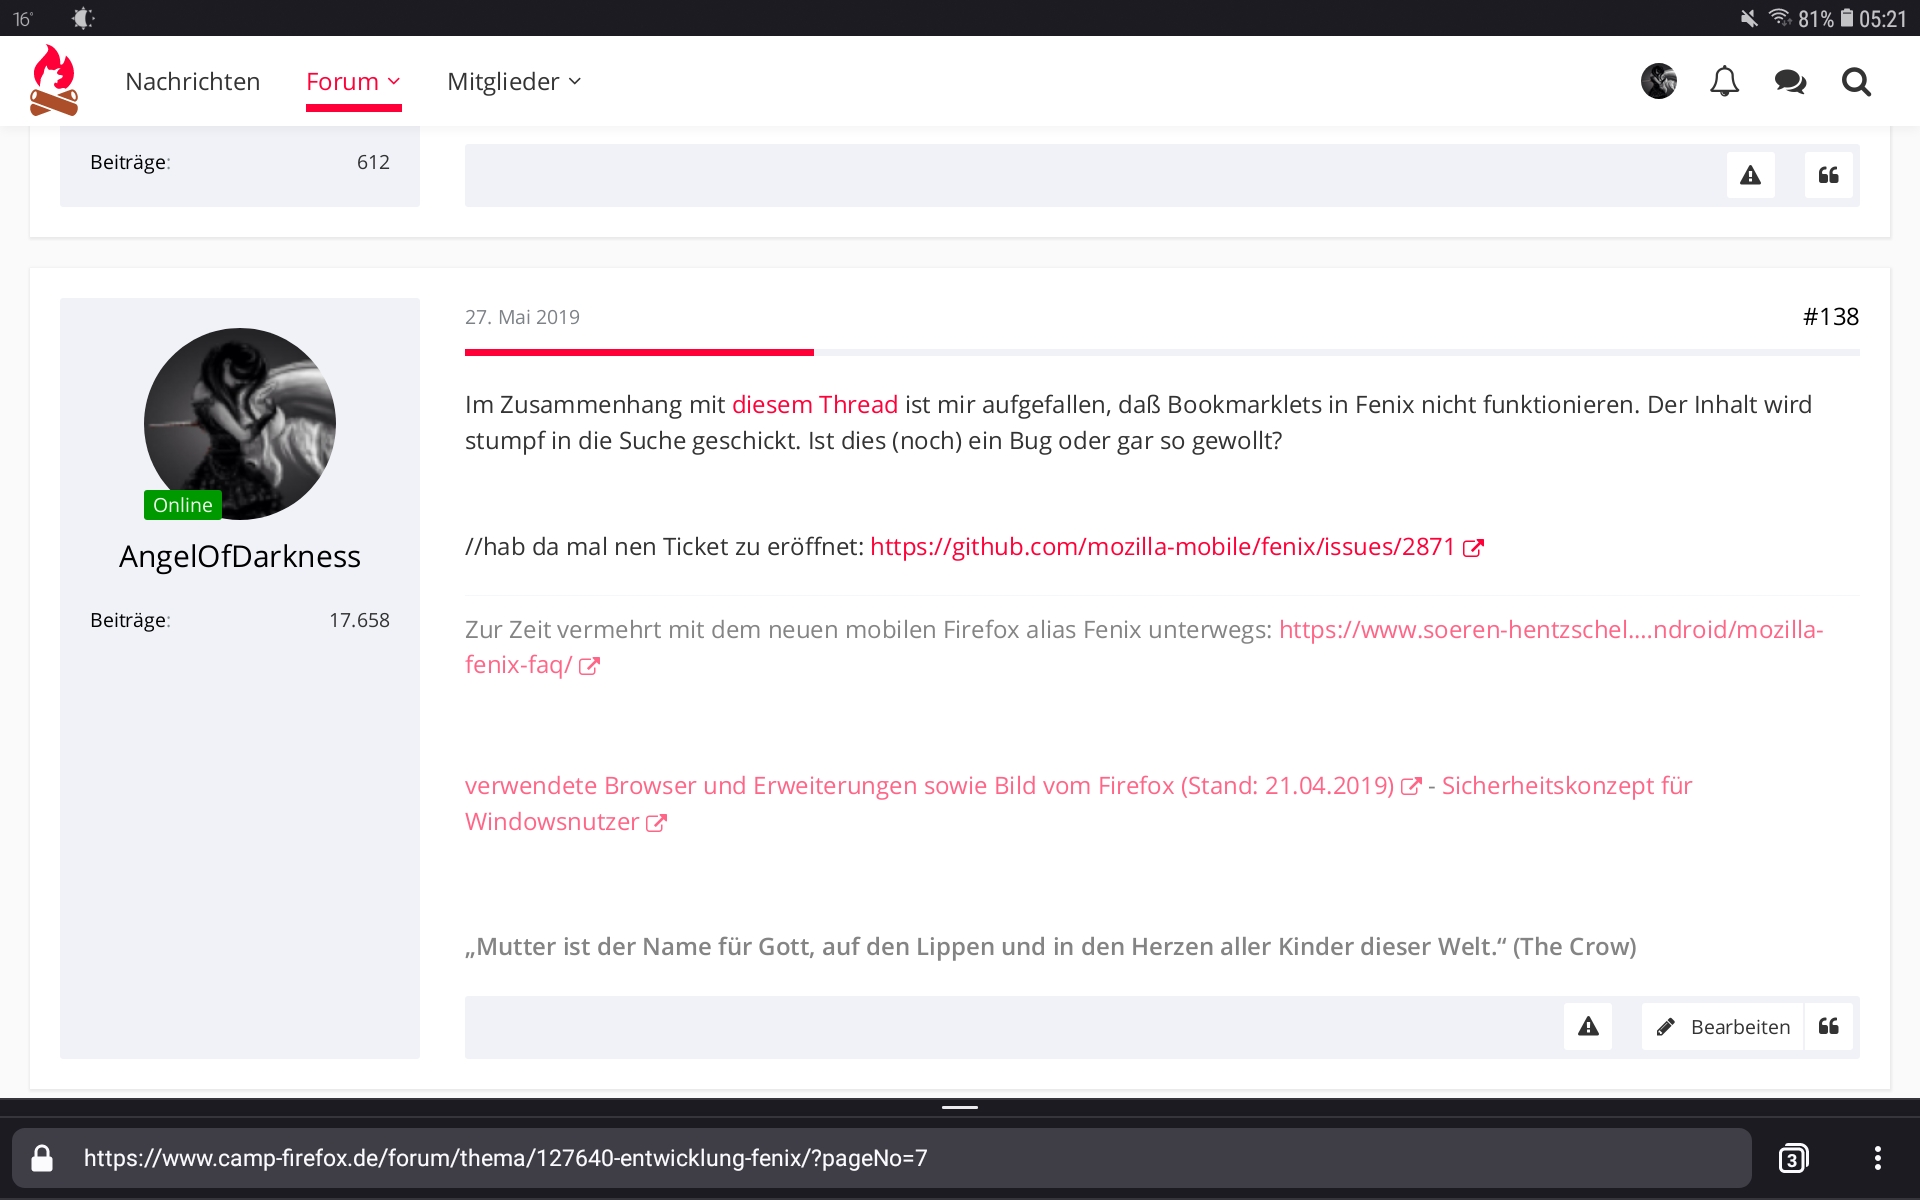Click the Bearbeiten edit button
Viewport: 1920px width, 1200px height.
1723,1026
